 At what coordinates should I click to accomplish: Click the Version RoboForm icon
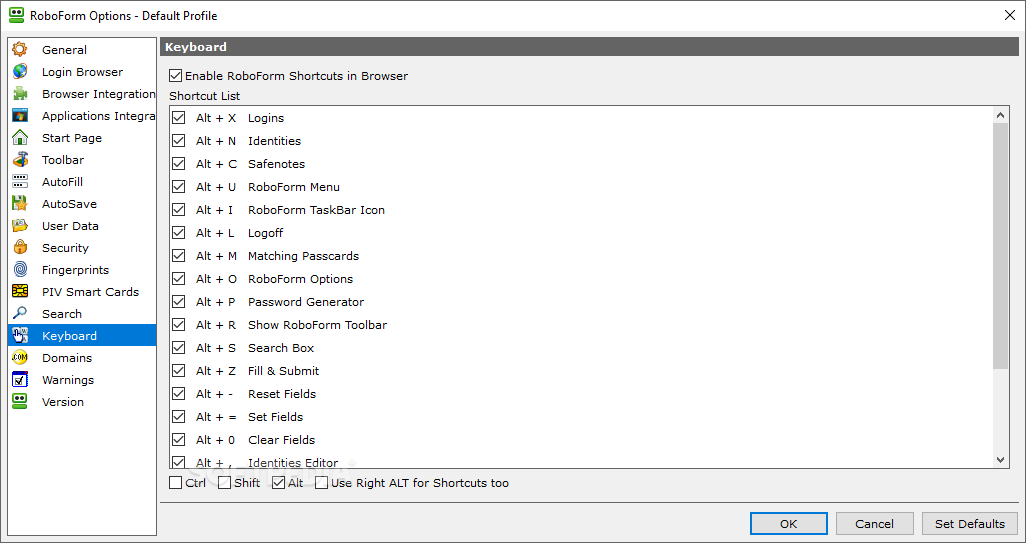point(20,402)
